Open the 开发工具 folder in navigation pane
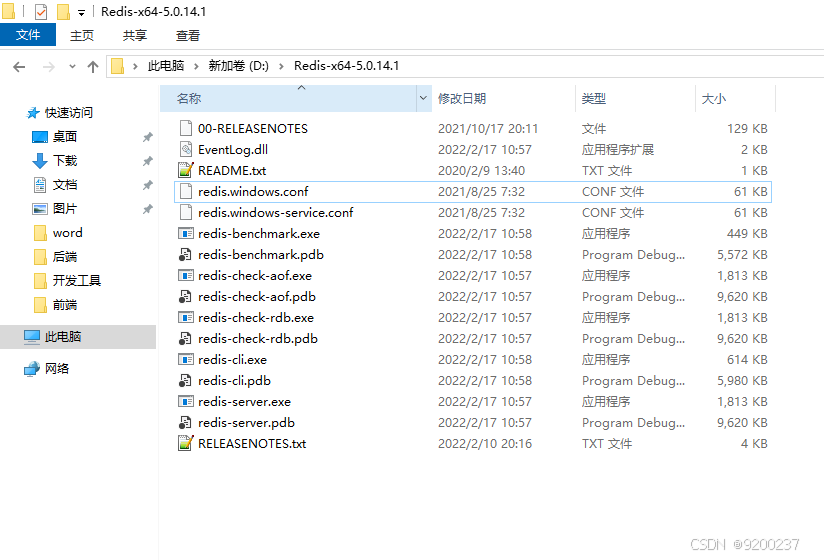The image size is (824, 560). [x=76, y=281]
